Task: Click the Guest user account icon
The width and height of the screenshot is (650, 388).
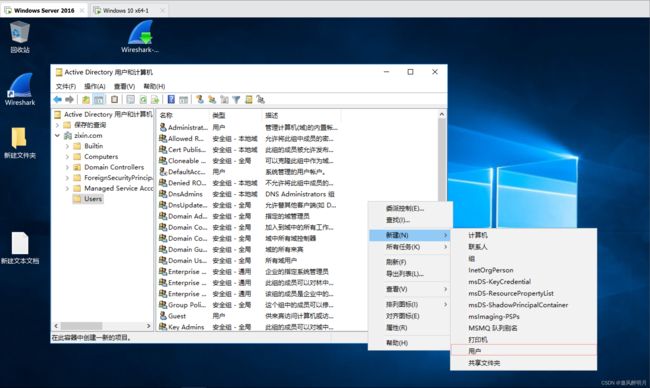Action: click(x=163, y=316)
